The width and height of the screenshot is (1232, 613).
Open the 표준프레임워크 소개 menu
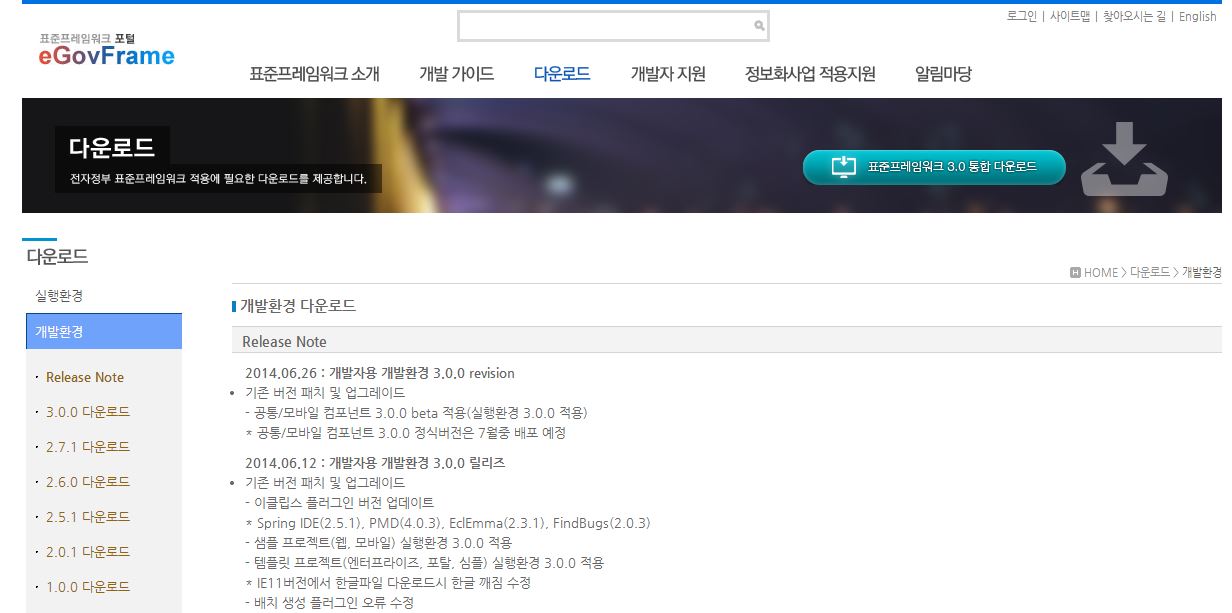314,74
